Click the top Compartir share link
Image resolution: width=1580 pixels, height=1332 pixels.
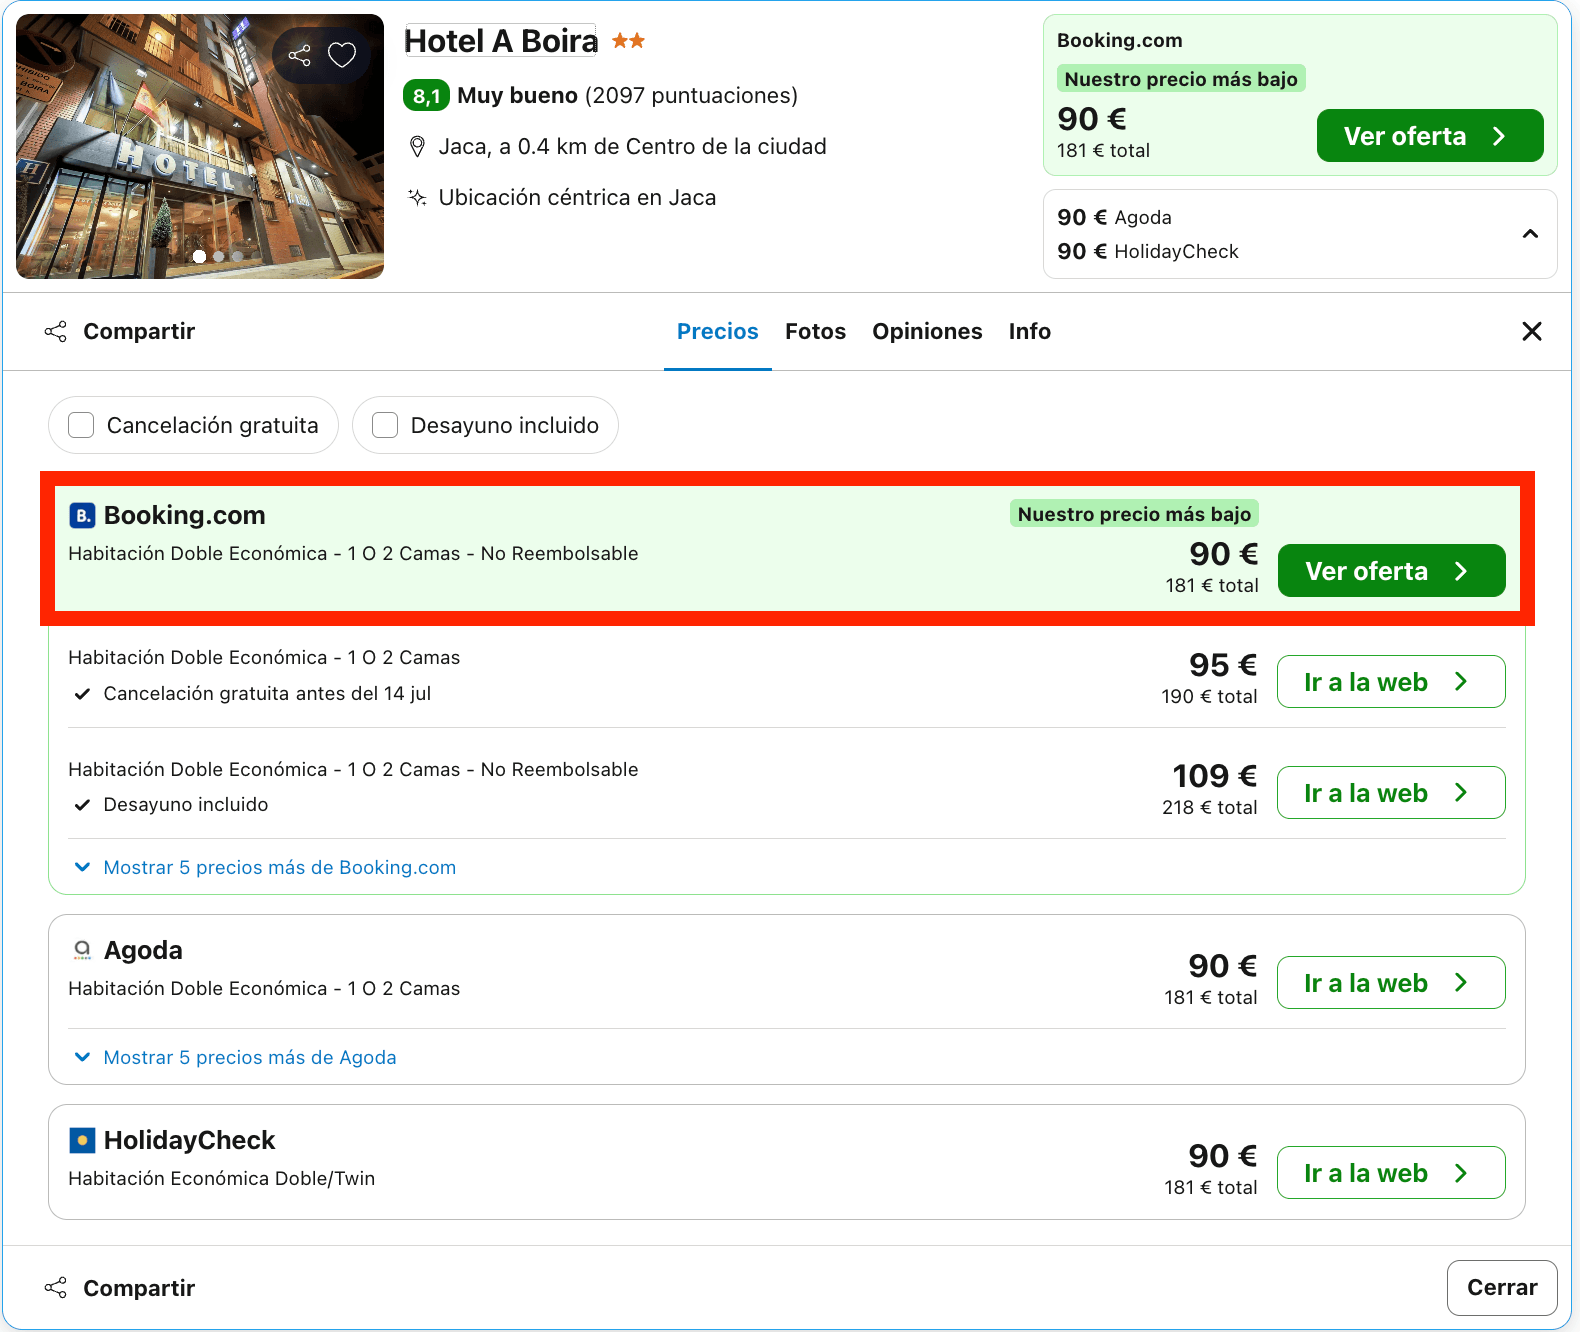120,331
